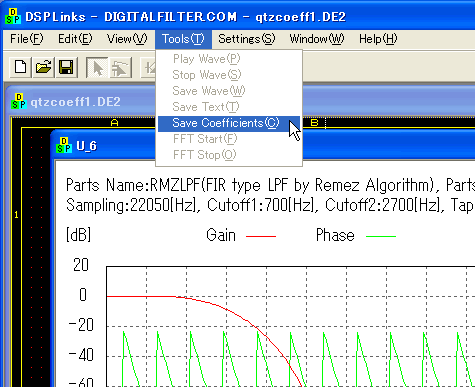Open the Edit(E) menu
475x387 pixels.
pos(75,39)
